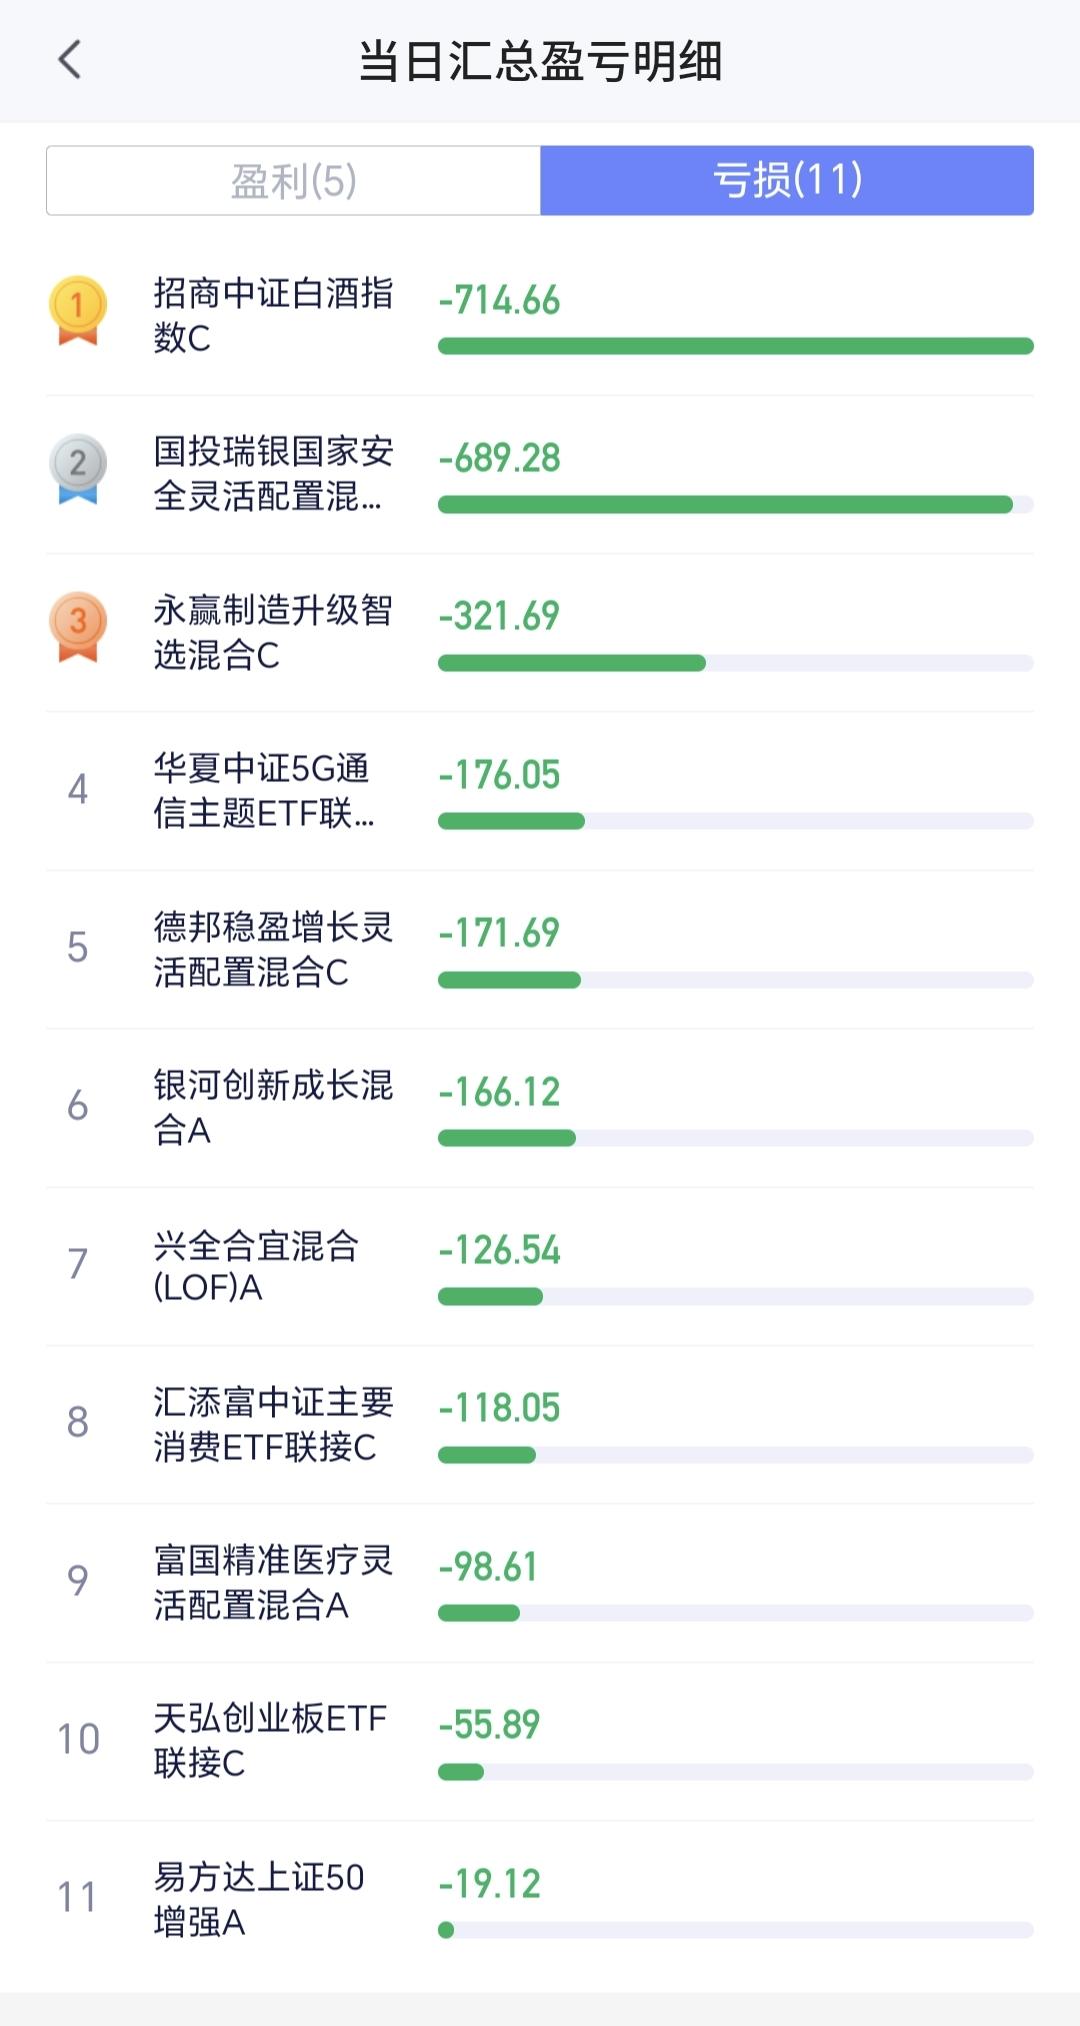Switch to the 盈利(5) tab

pyautogui.click(x=293, y=181)
